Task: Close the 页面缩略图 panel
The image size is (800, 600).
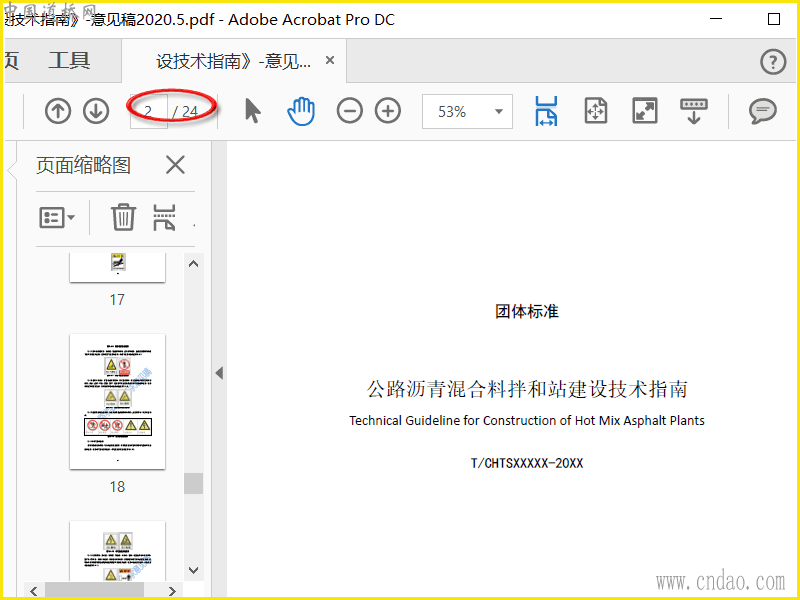Action: [x=176, y=165]
